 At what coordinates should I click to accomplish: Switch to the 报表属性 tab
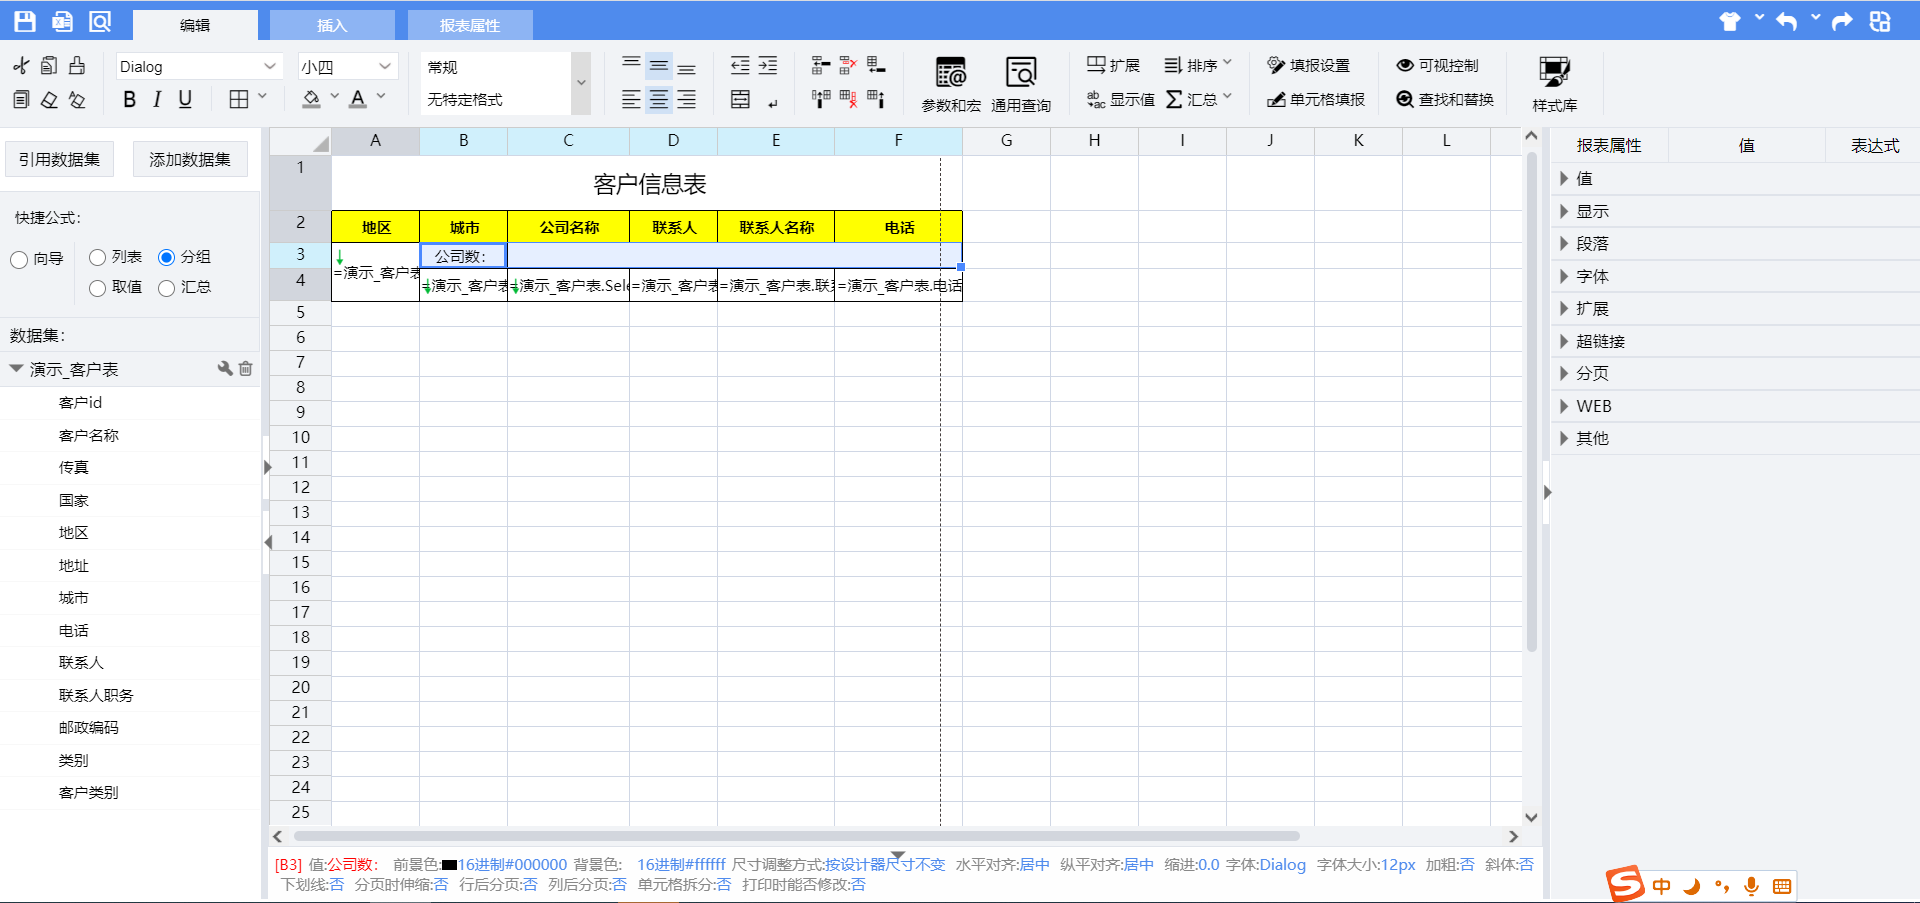tap(469, 25)
